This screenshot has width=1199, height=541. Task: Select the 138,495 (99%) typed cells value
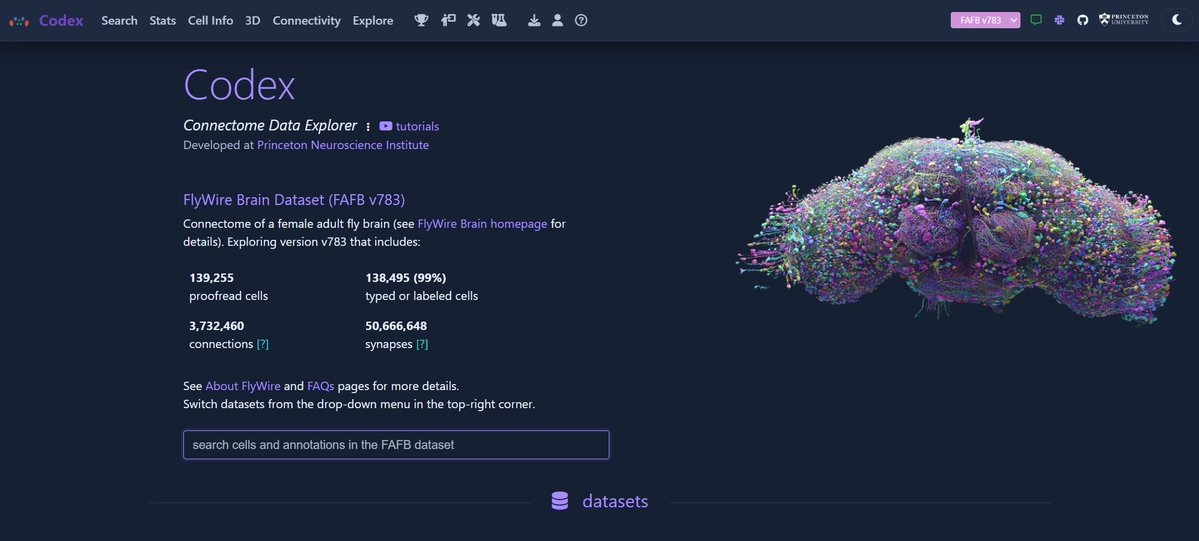(x=405, y=278)
